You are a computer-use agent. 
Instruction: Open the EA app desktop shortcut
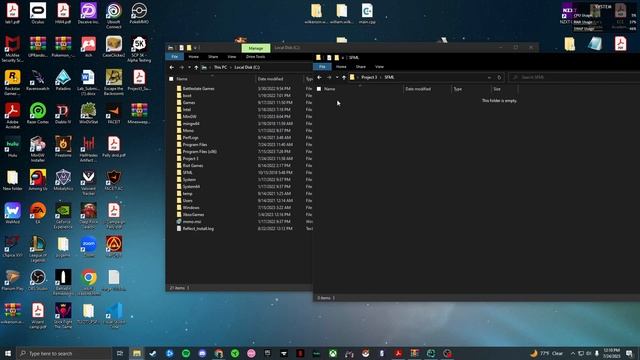click(x=38, y=213)
